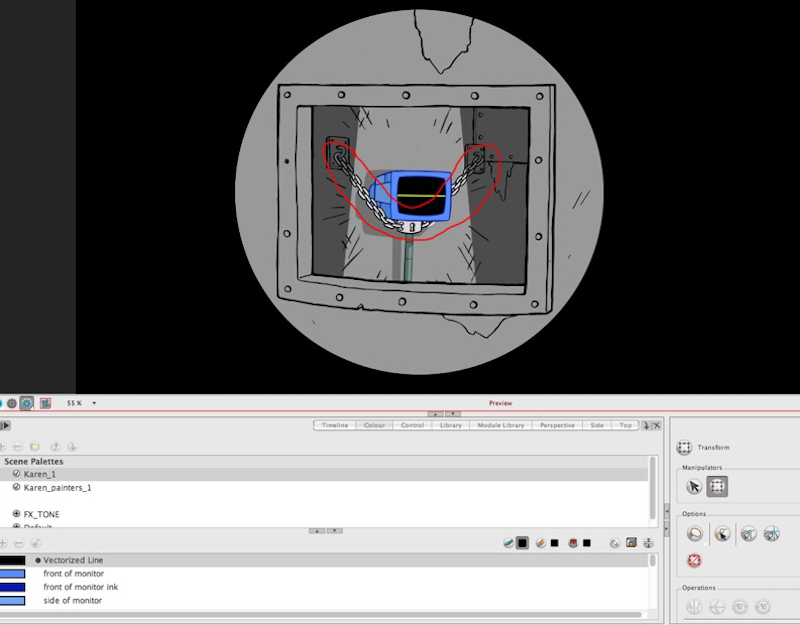800x625 pixels.
Task: Click the black swatch next to the pencil icon
Action: pos(555,543)
